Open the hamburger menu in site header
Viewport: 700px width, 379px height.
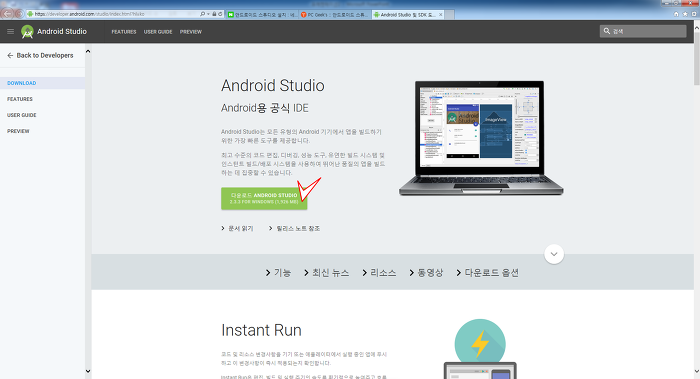point(10,31)
